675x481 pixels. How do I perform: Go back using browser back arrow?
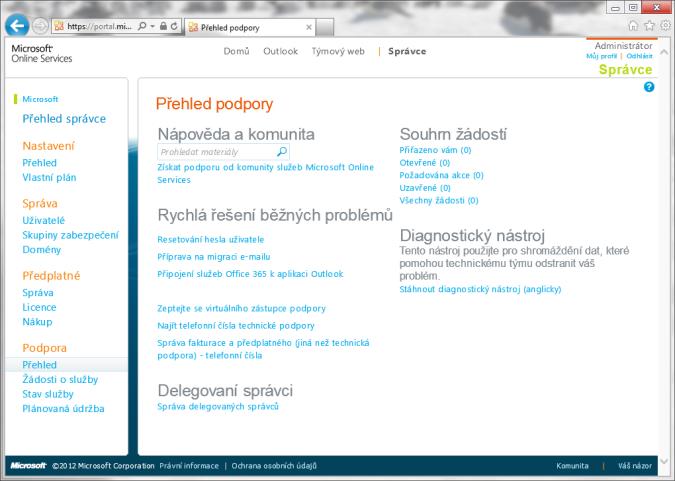[x=17, y=26]
